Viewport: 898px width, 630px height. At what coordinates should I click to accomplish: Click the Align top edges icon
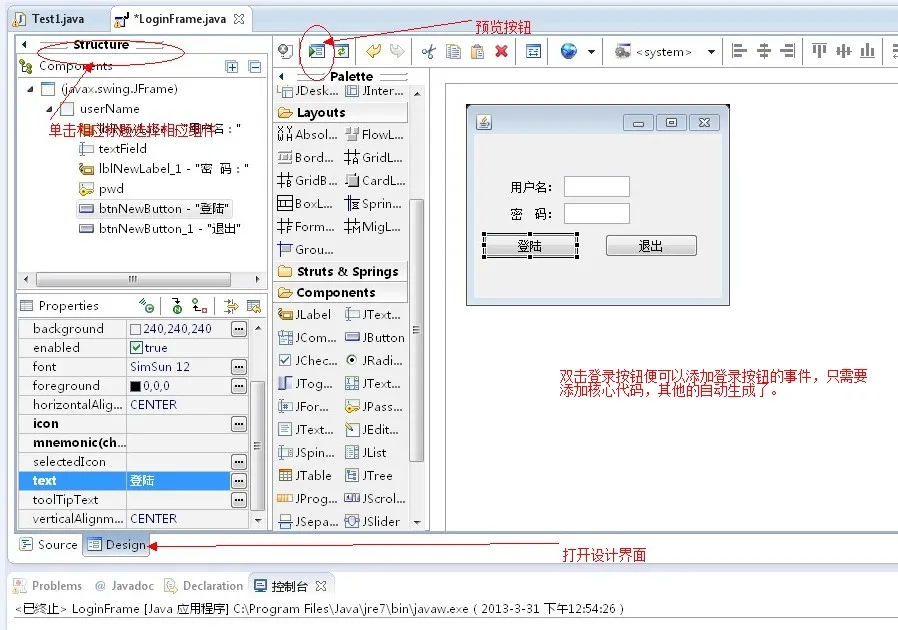pos(820,52)
